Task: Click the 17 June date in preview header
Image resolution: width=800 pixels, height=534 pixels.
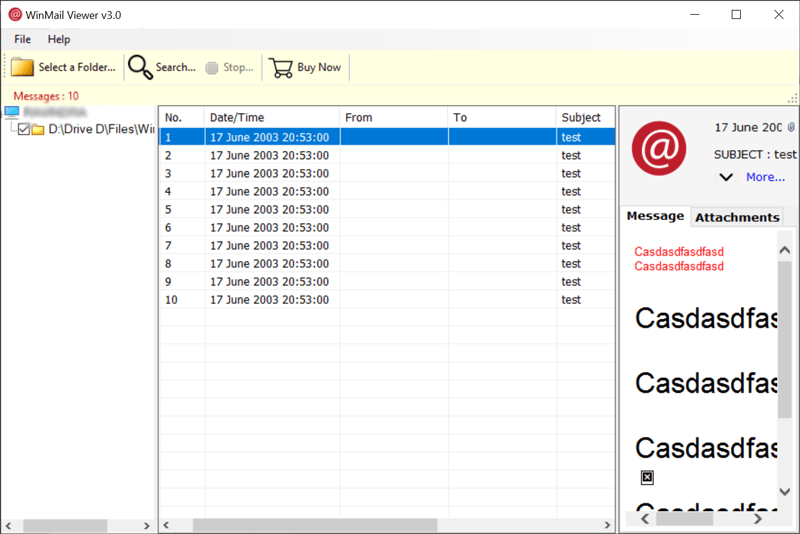Action: (x=748, y=128)
